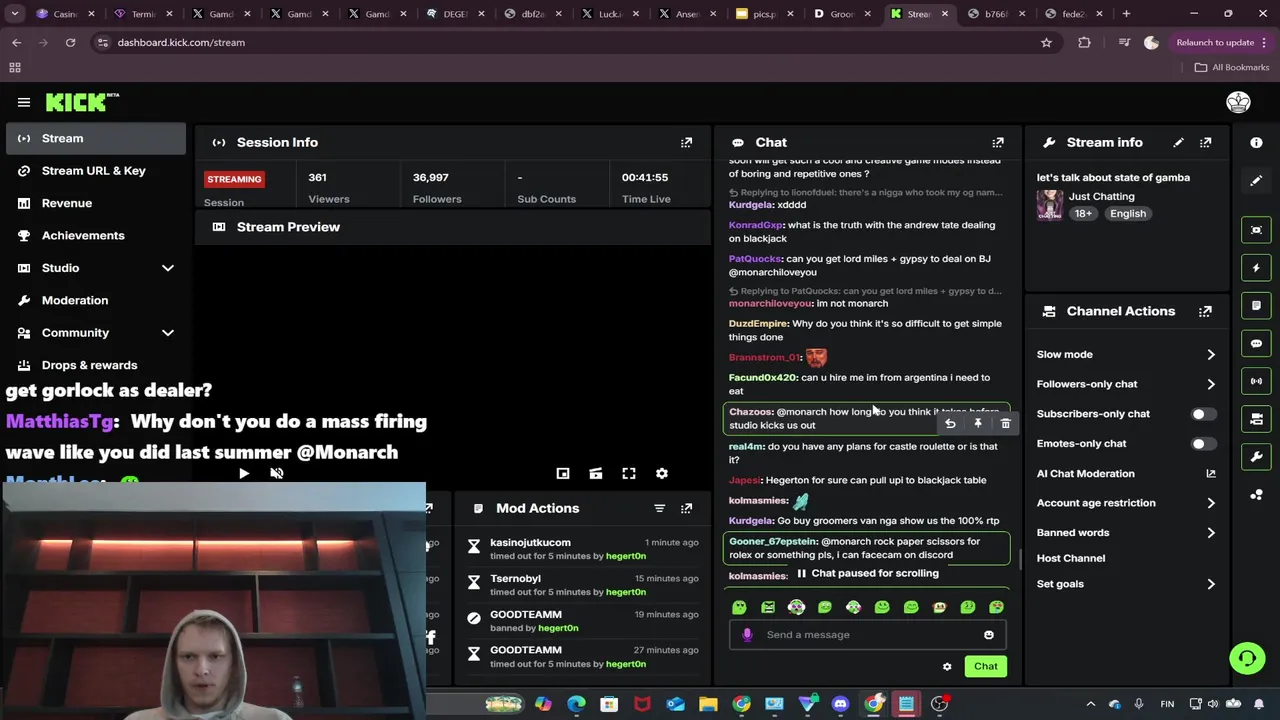Open the green headset support button
The width and height of the screenshot is (1280, 720).
[1247, 658]
